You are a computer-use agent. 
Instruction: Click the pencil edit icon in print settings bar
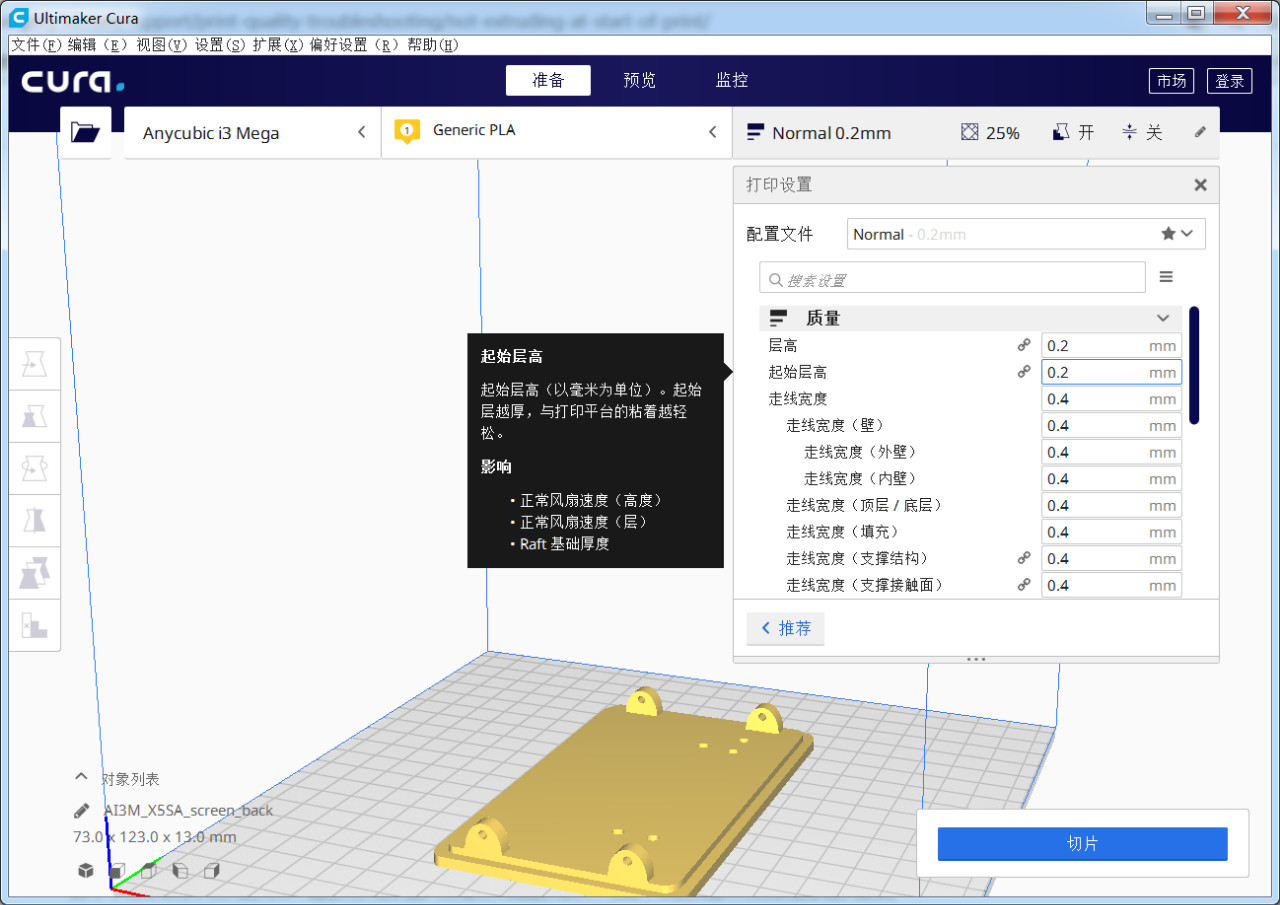(x=1201, y=132)
